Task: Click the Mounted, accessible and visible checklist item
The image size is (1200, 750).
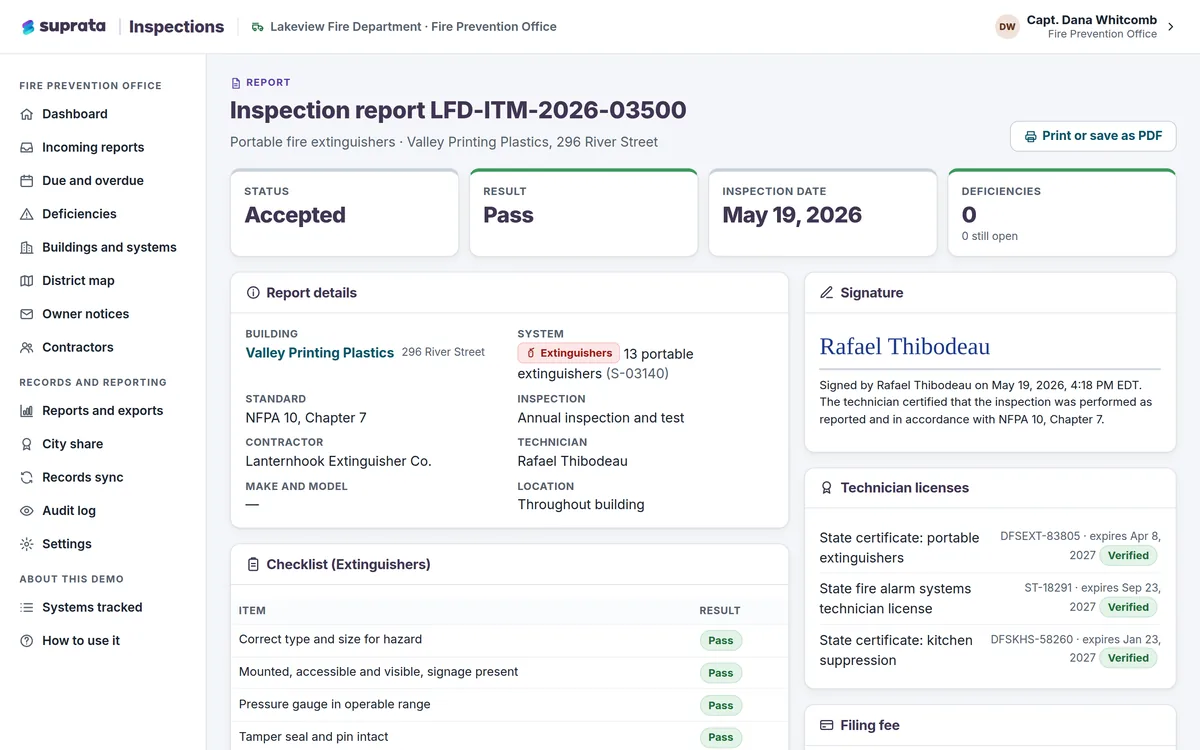Action: pyautogui.click(x=379, y=672)
